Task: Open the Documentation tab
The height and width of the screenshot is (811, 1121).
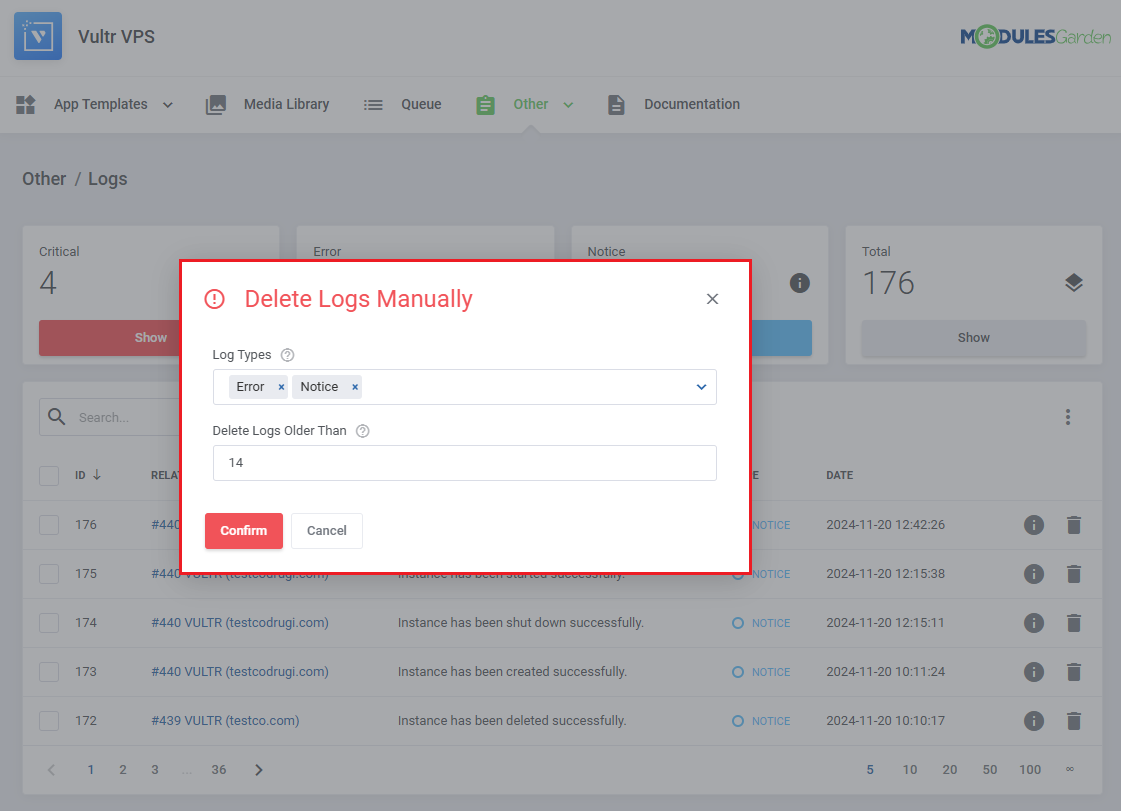Action: click(x=692, y=104)
